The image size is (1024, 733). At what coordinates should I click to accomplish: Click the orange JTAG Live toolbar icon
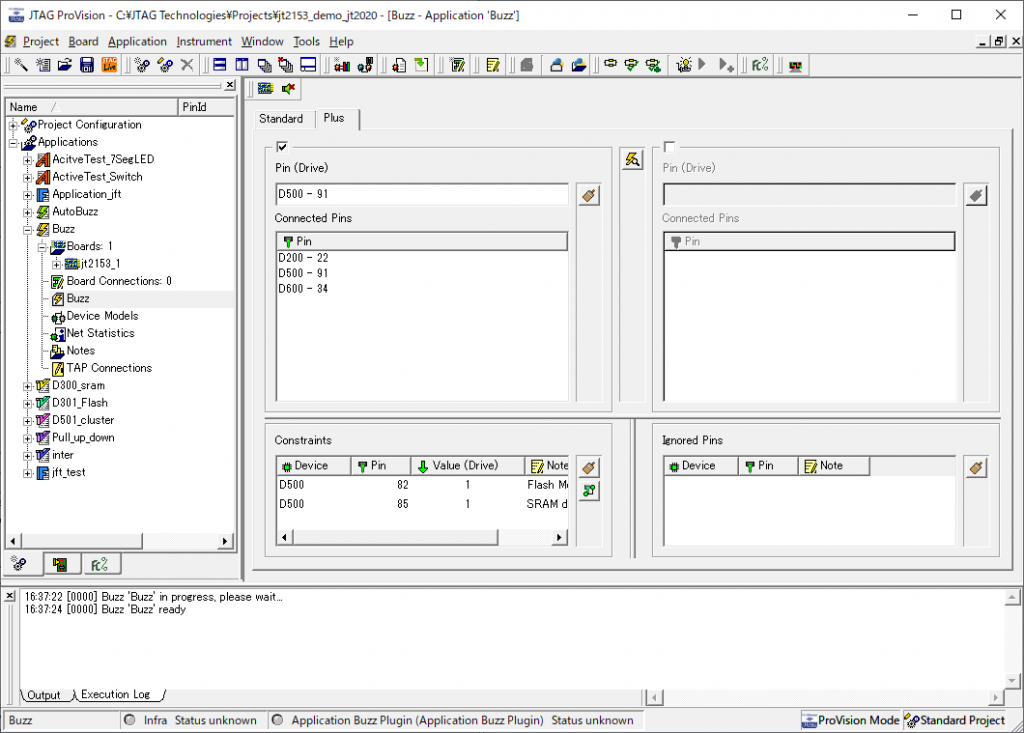pyautogui.click(x=109, y=65)
